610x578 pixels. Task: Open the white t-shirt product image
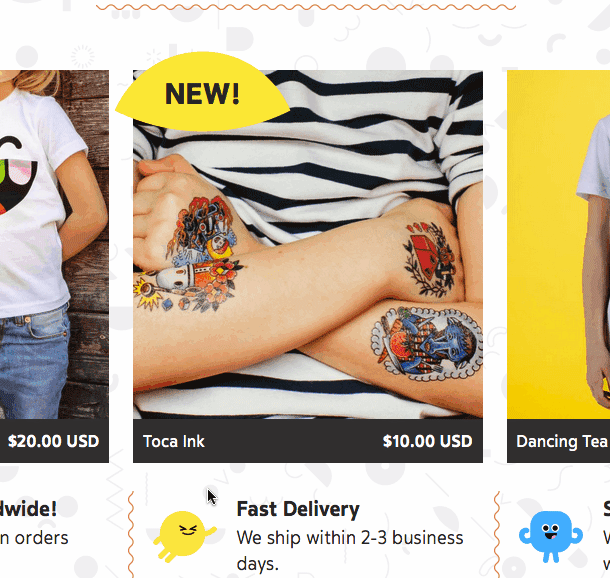pos(54,244)
